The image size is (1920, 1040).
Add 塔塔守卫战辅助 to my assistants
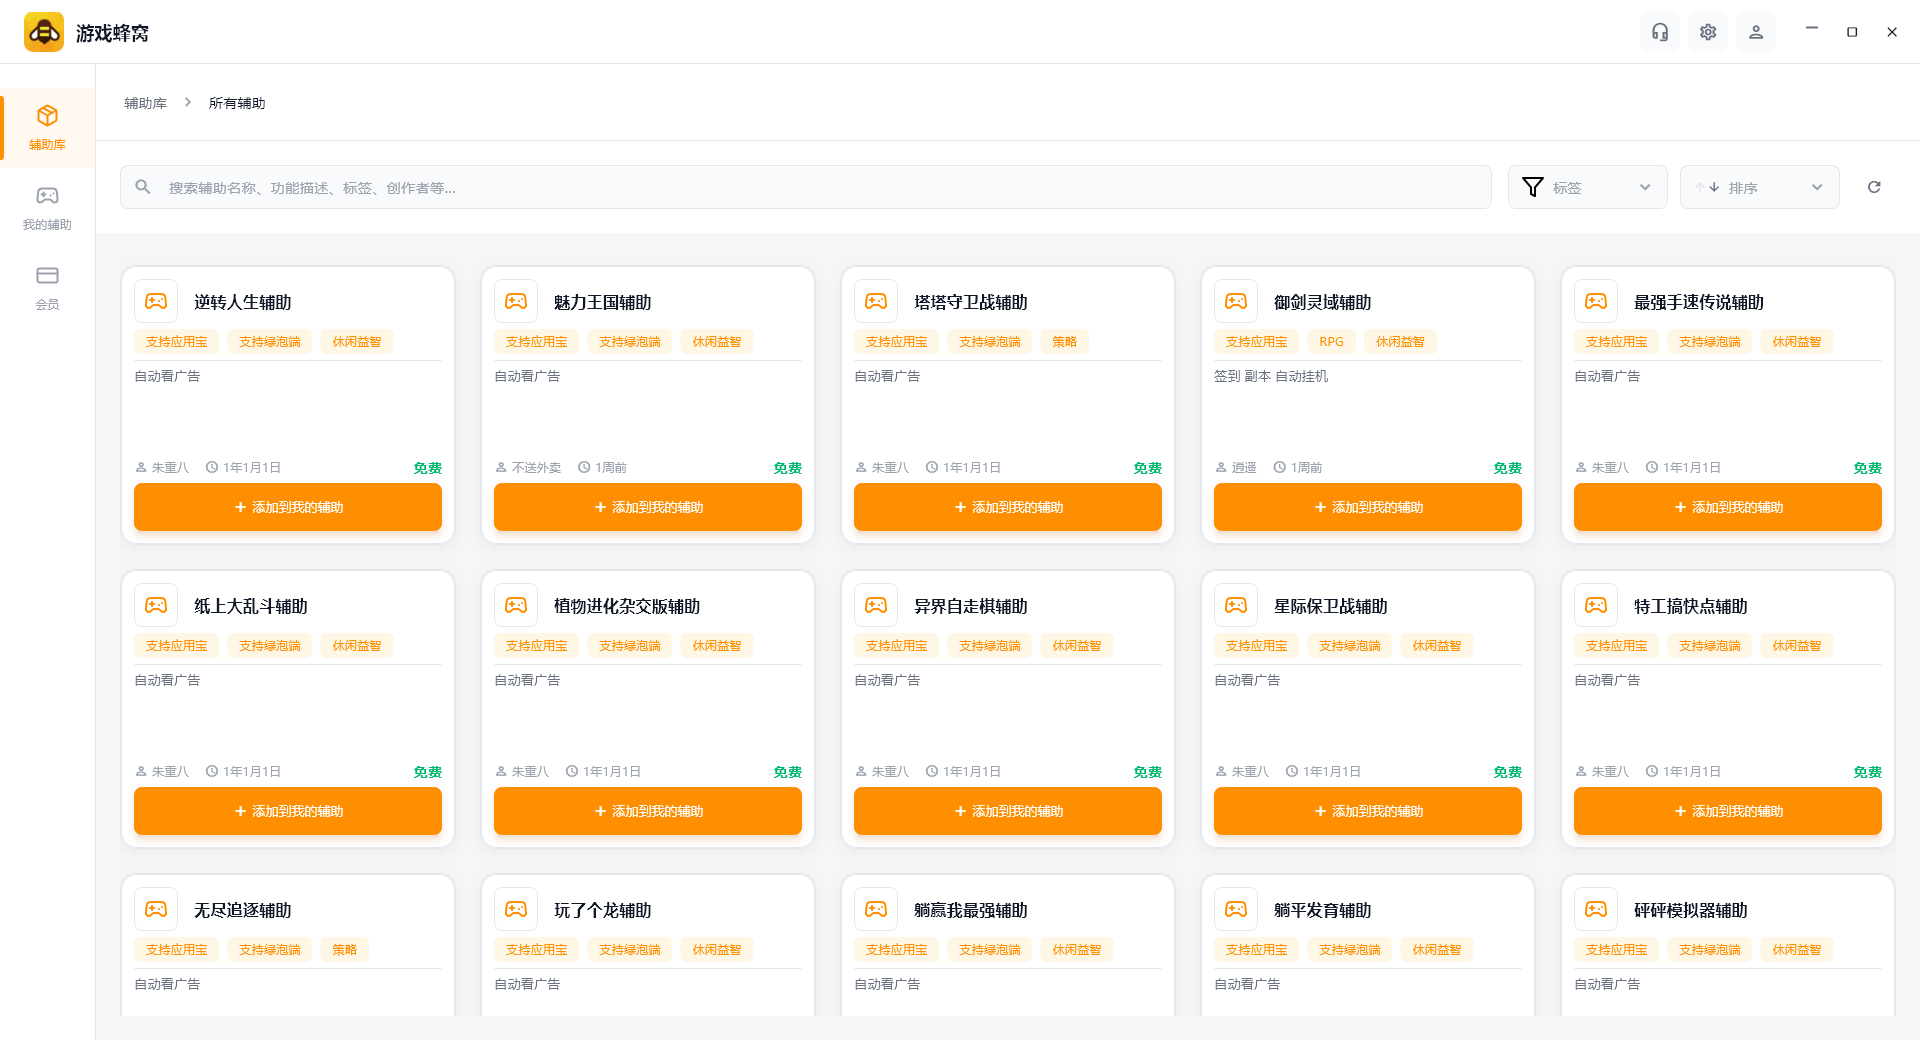1008,507
